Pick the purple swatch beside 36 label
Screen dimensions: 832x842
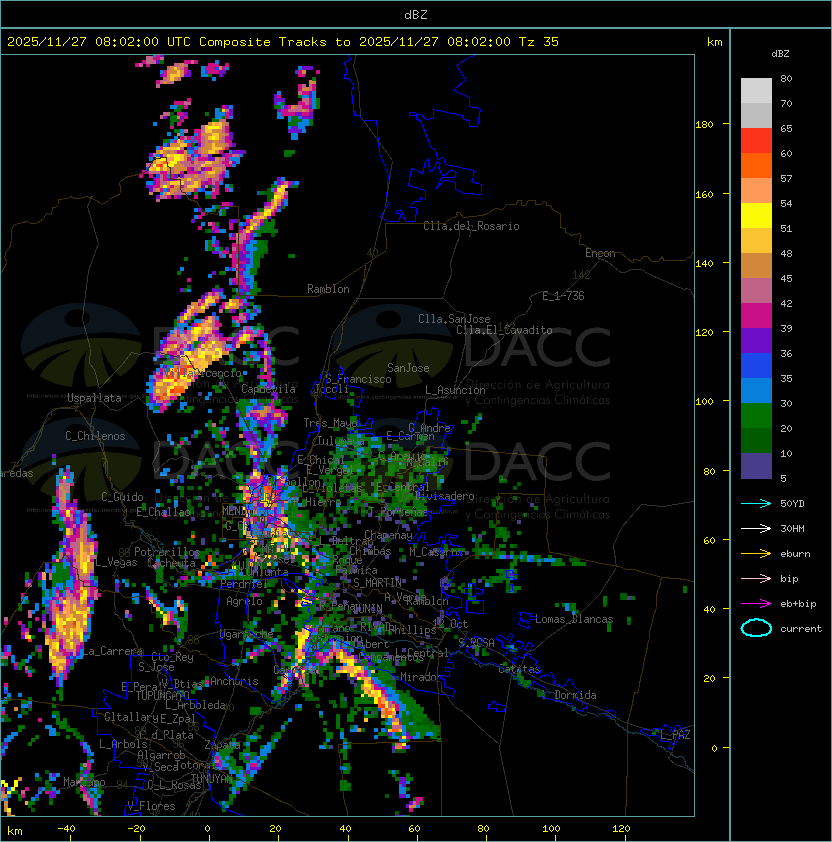tap(756, 340)
